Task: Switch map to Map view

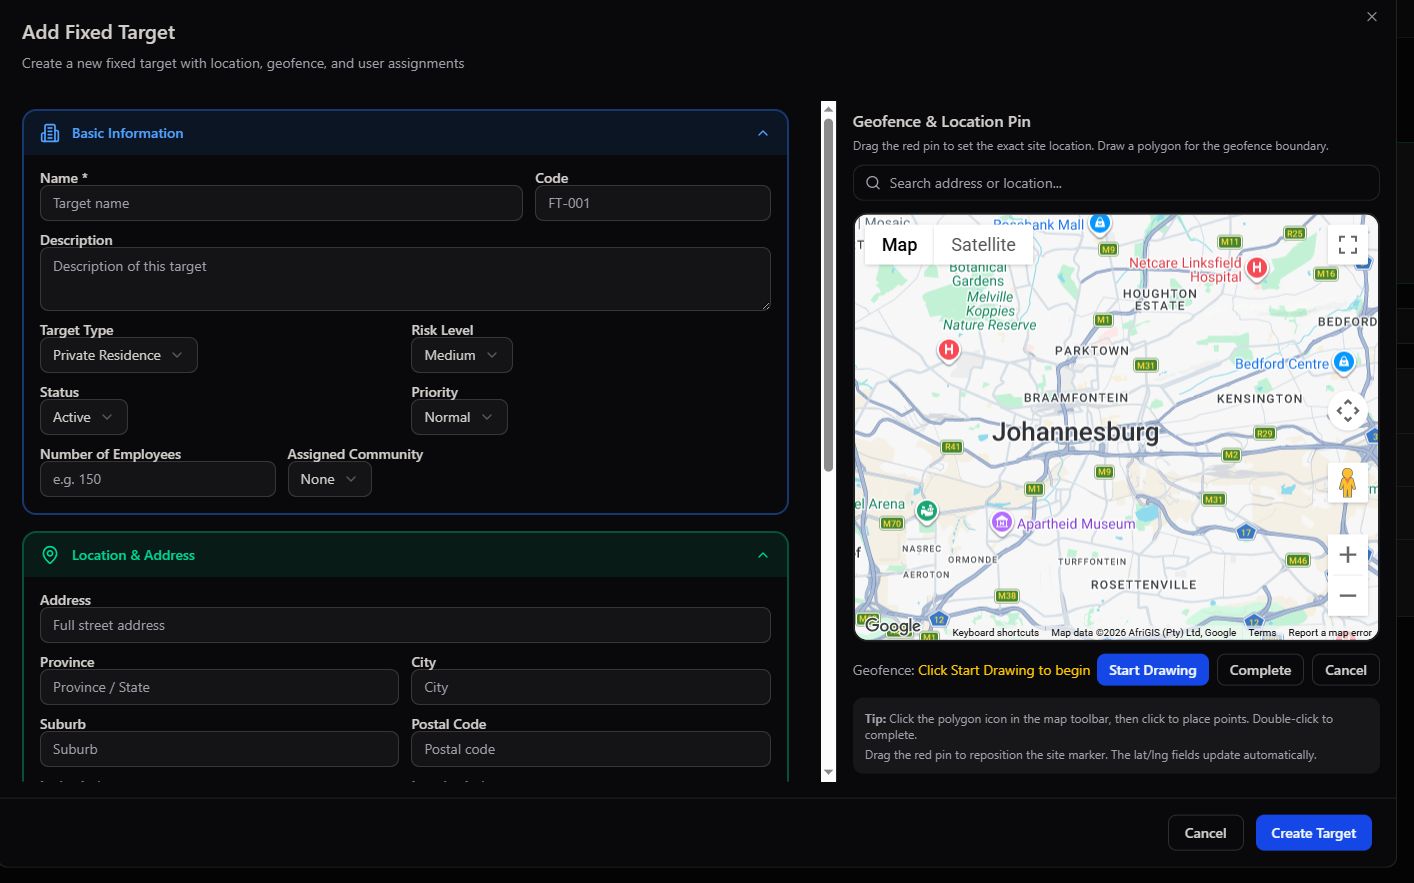Action: (899, 245)
